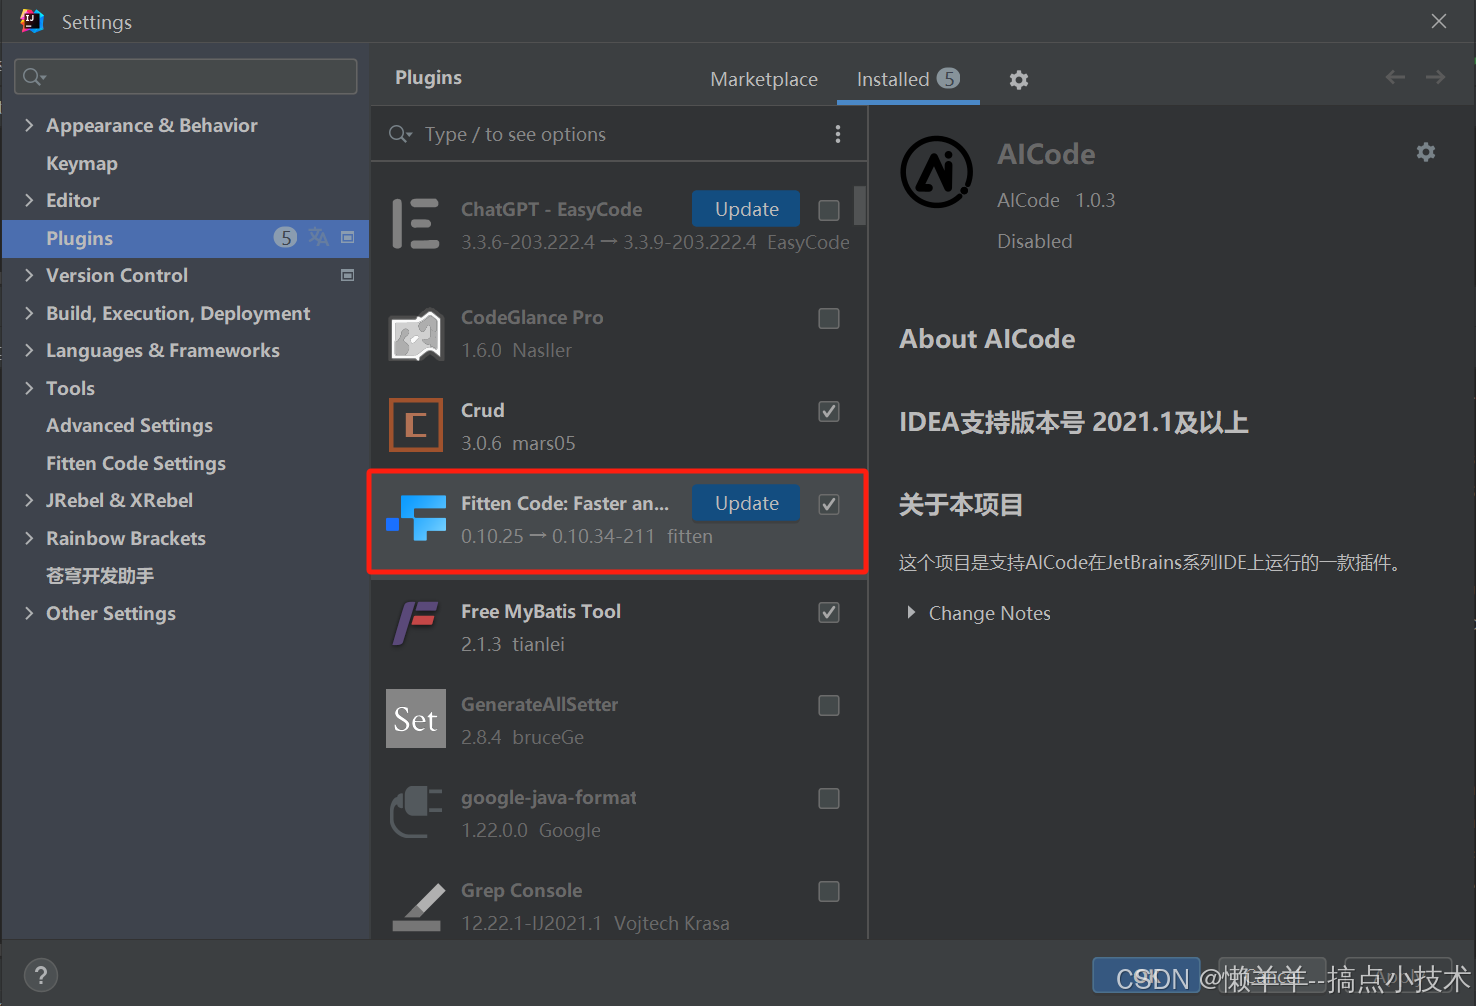Image resolution: width=1476 pixels, height=1006 pixels.
Task: Disable the Free MyBatis Tool checkbox
Action: [x=829, y=612]
